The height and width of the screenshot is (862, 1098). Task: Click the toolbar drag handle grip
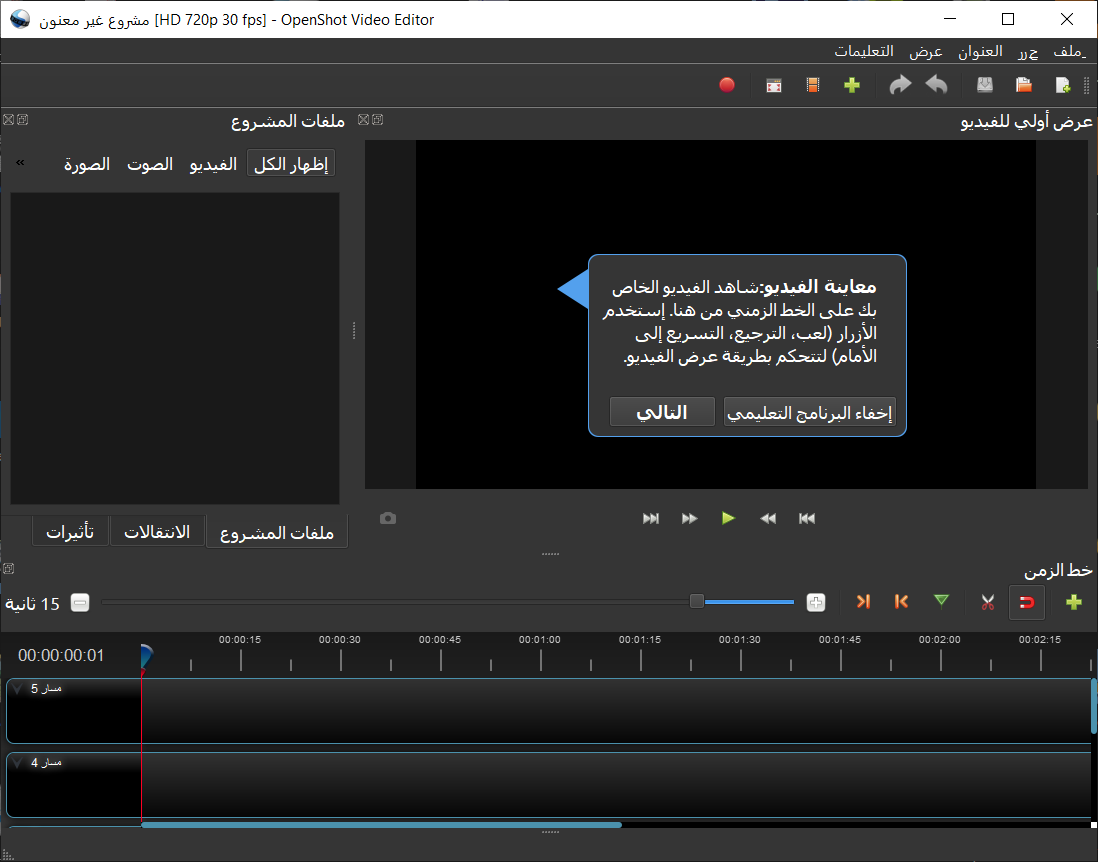pos(1087,85)
